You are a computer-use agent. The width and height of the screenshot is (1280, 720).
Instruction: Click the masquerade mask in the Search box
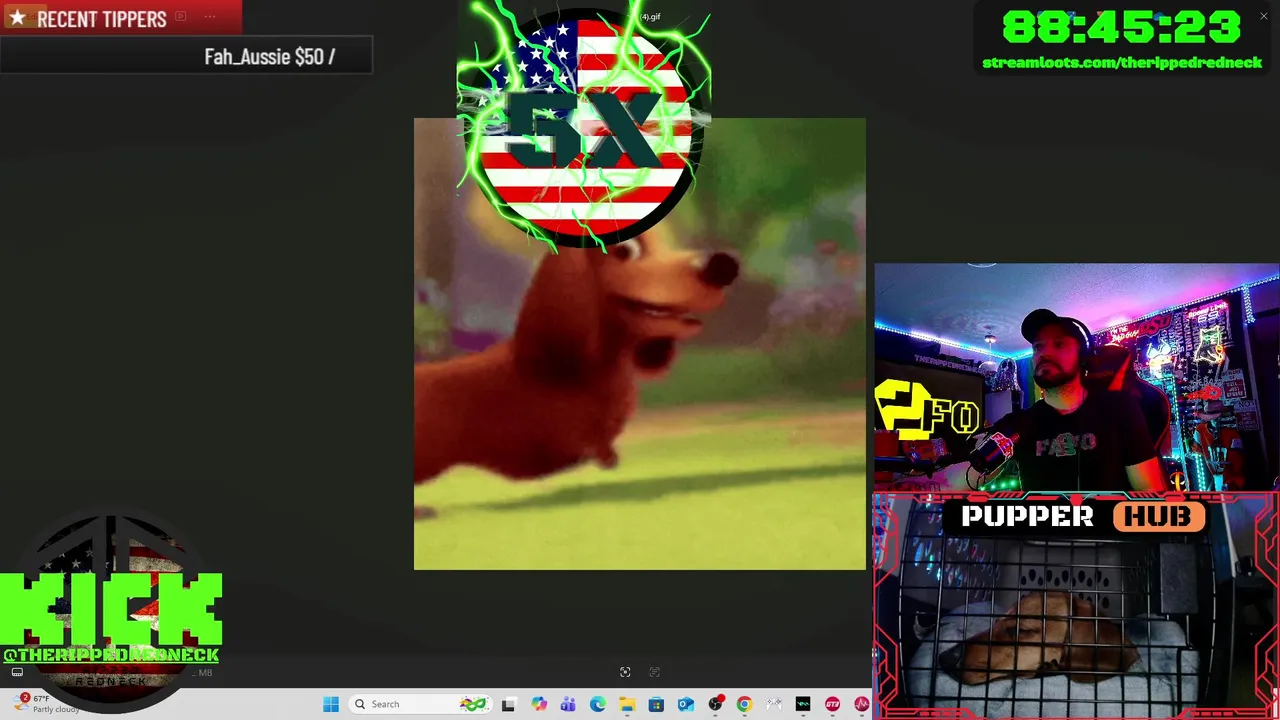tap(472, 704)
